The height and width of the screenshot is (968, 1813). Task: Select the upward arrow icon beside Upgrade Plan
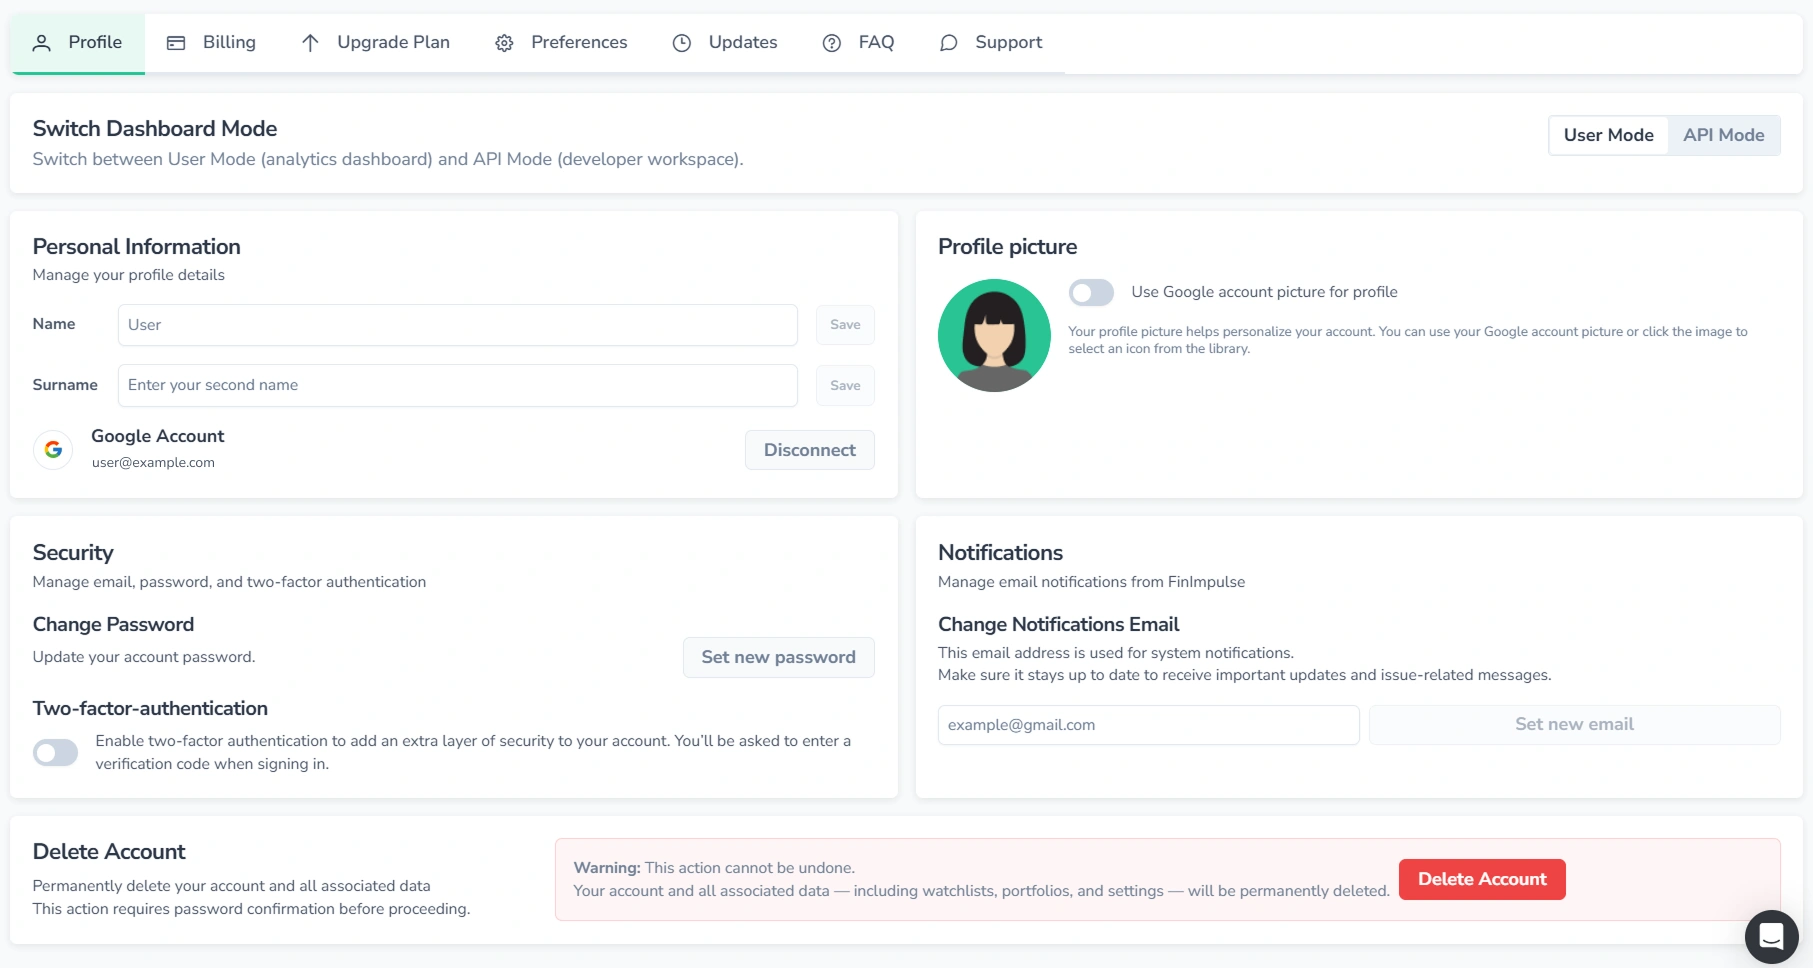click(x=310, y=42)
